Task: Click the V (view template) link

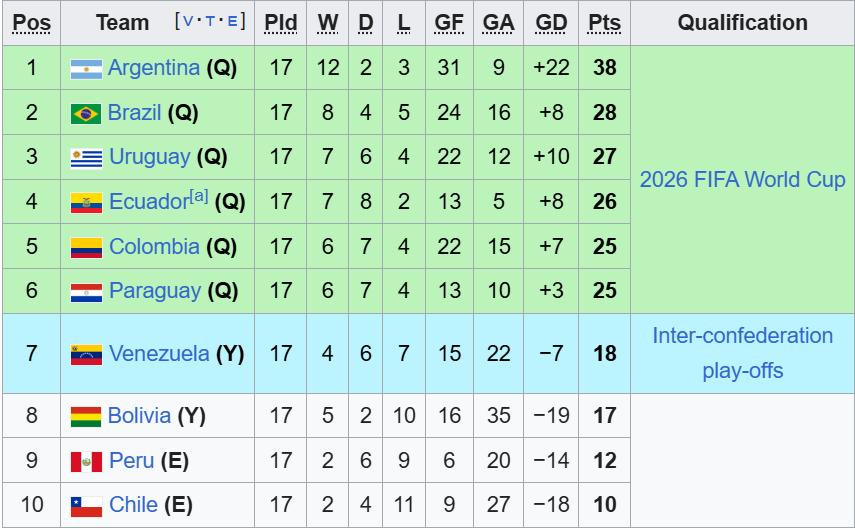Action: pos(187,22)
